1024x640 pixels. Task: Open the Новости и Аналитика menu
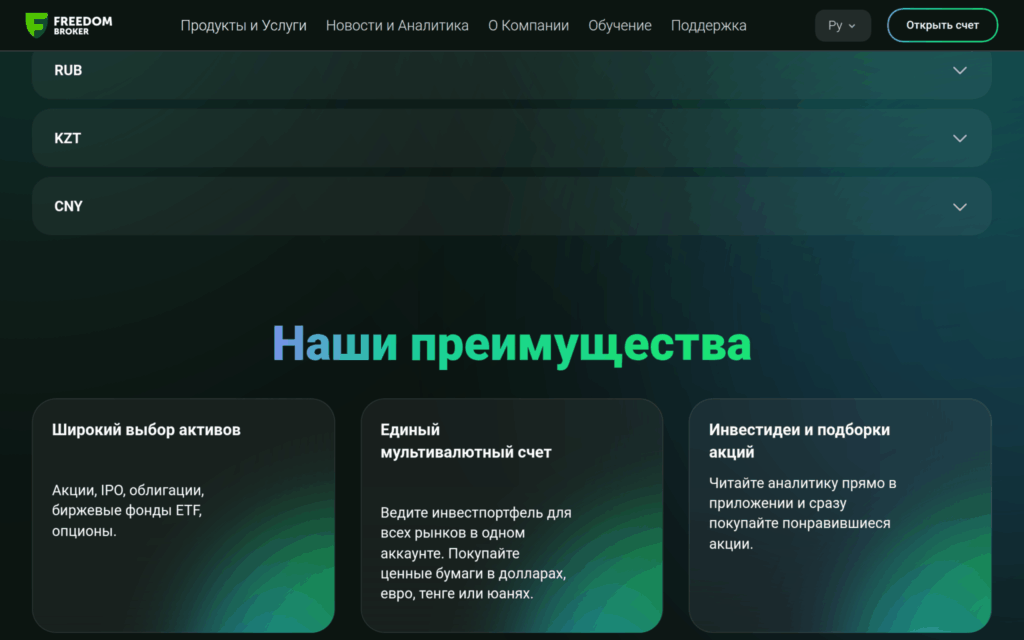(x=397, y=25)
